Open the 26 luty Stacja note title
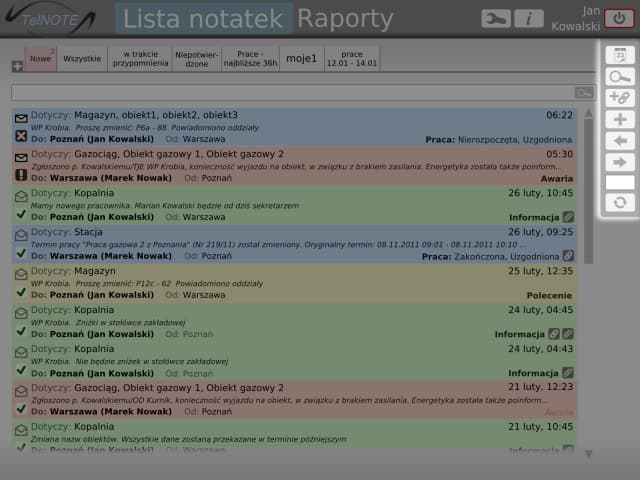The width and height of the screenshot is (640, 480). [88, 232]
